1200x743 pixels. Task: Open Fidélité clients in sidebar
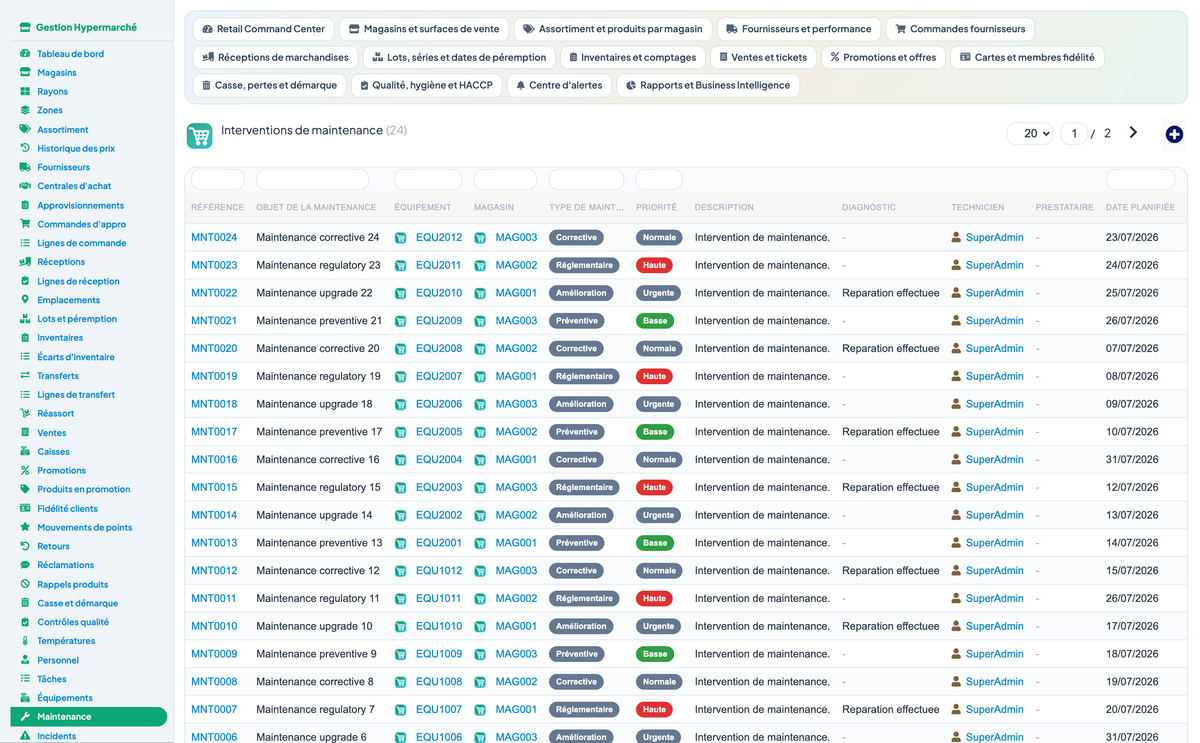68,508
